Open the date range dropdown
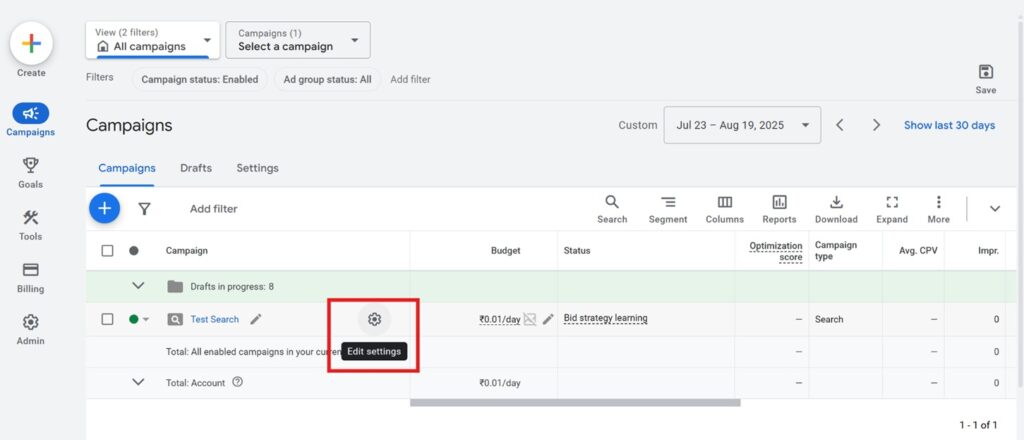Screen dimensions: 1024x440 tap(742, 125)
